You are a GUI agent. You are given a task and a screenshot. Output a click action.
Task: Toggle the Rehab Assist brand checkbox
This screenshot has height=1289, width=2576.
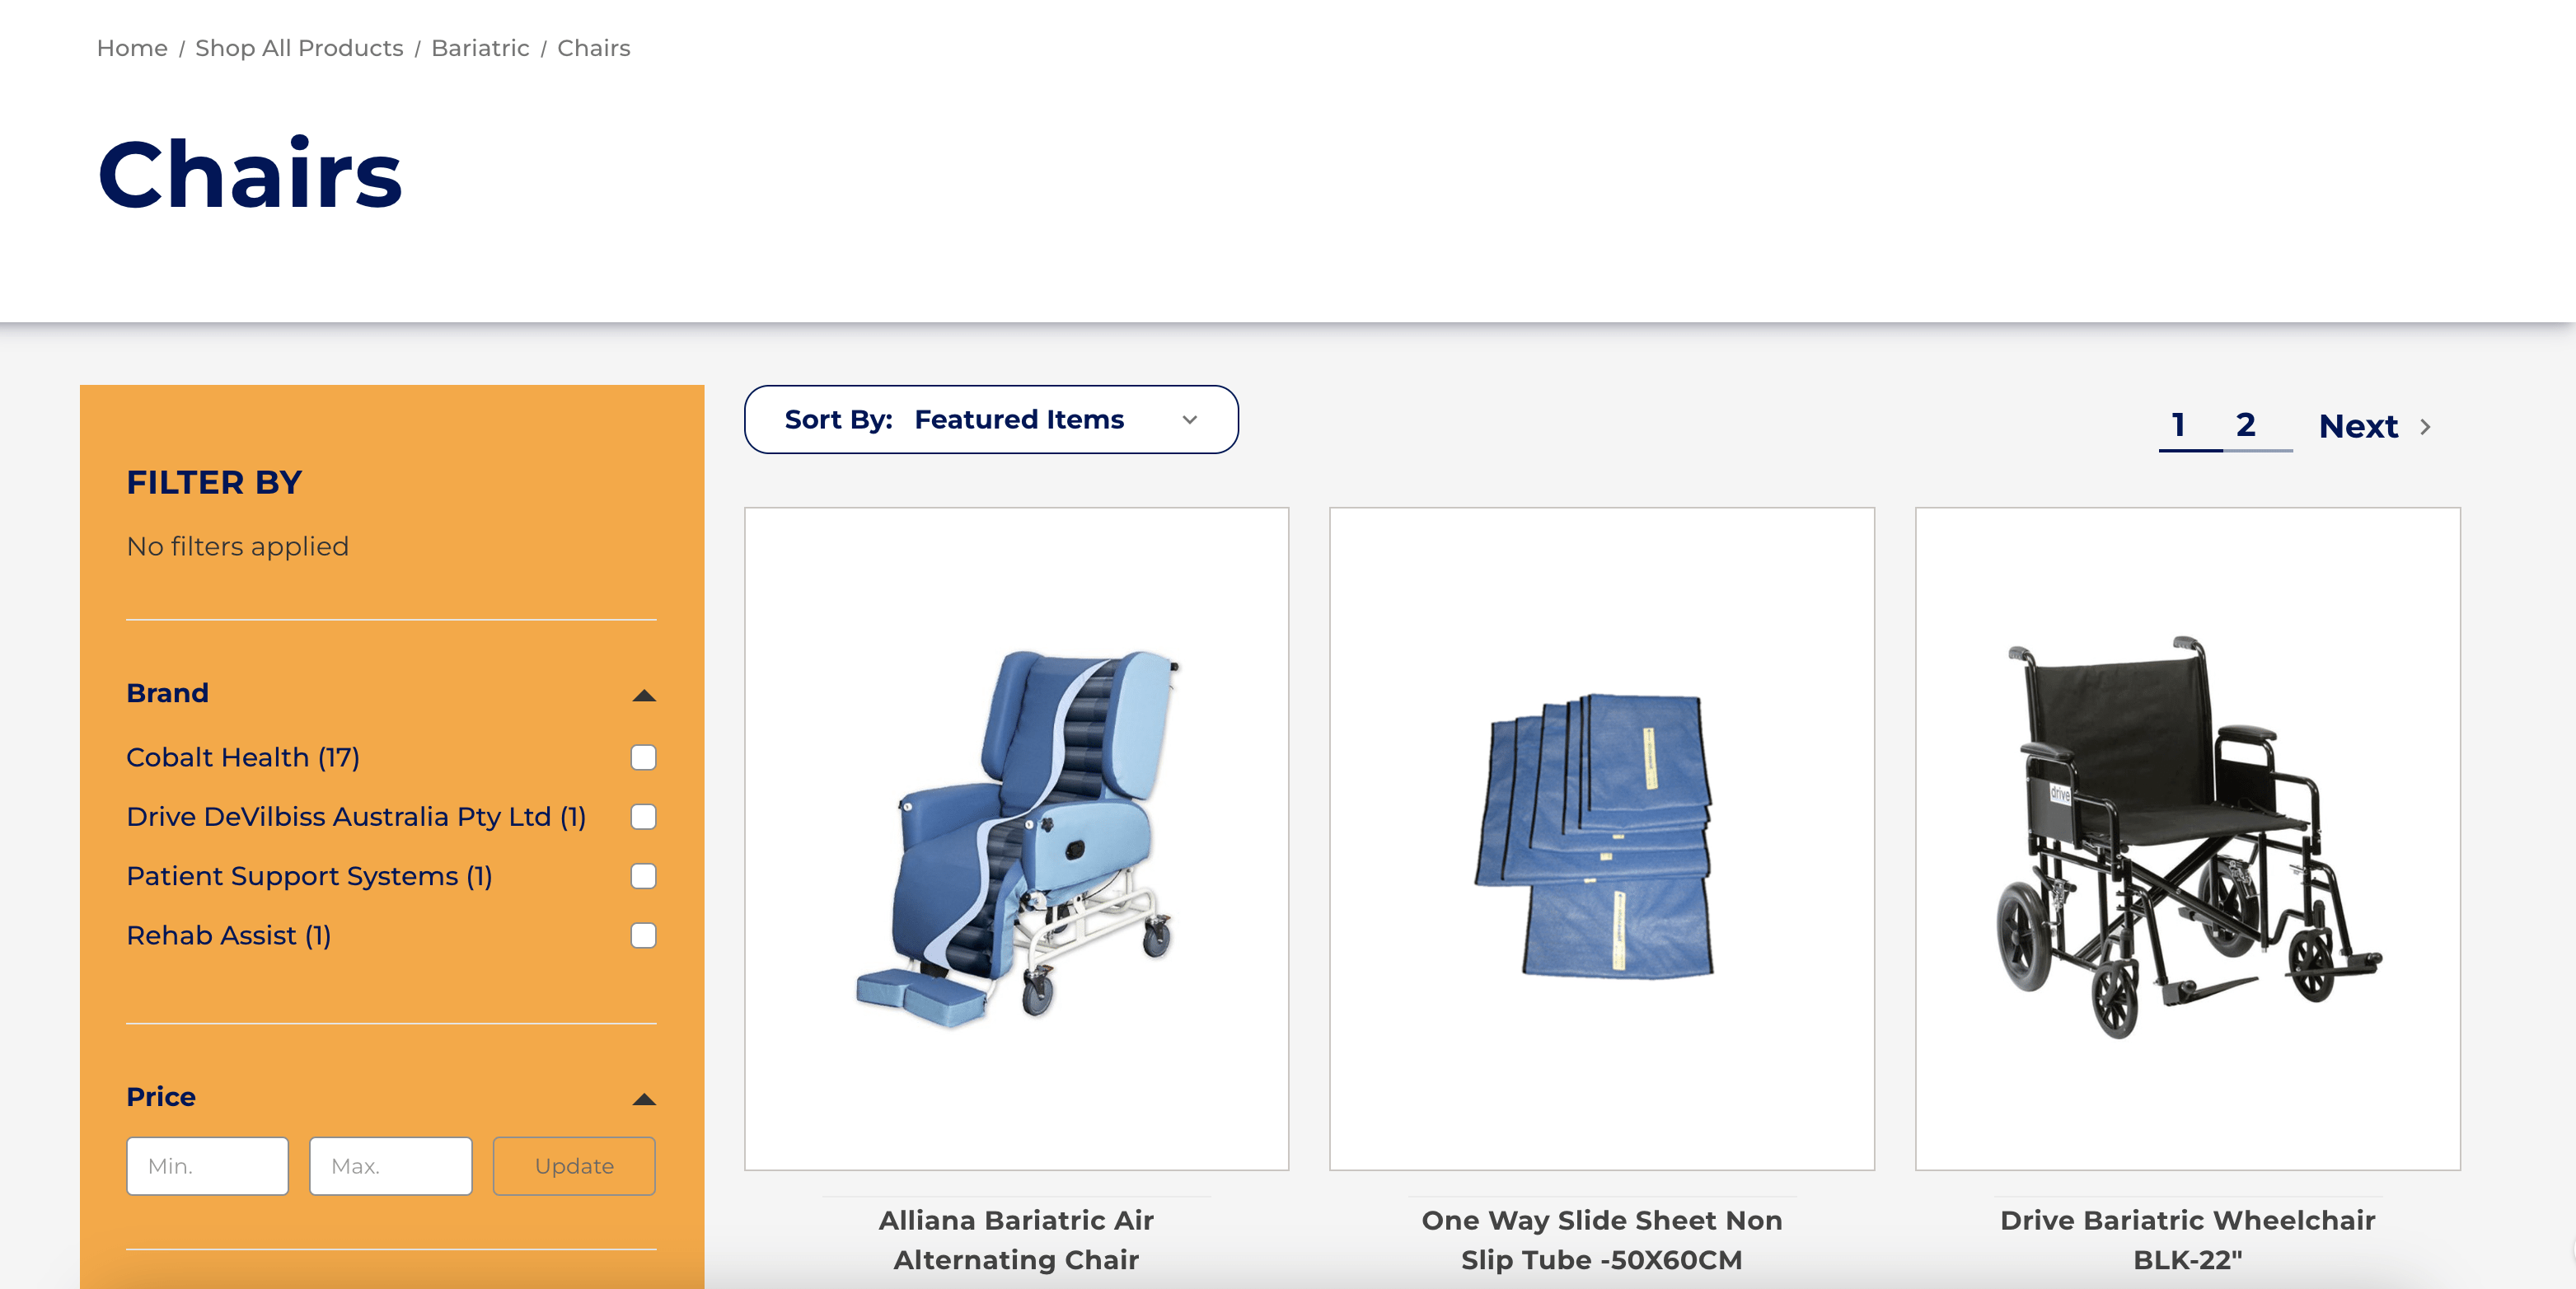644,935
